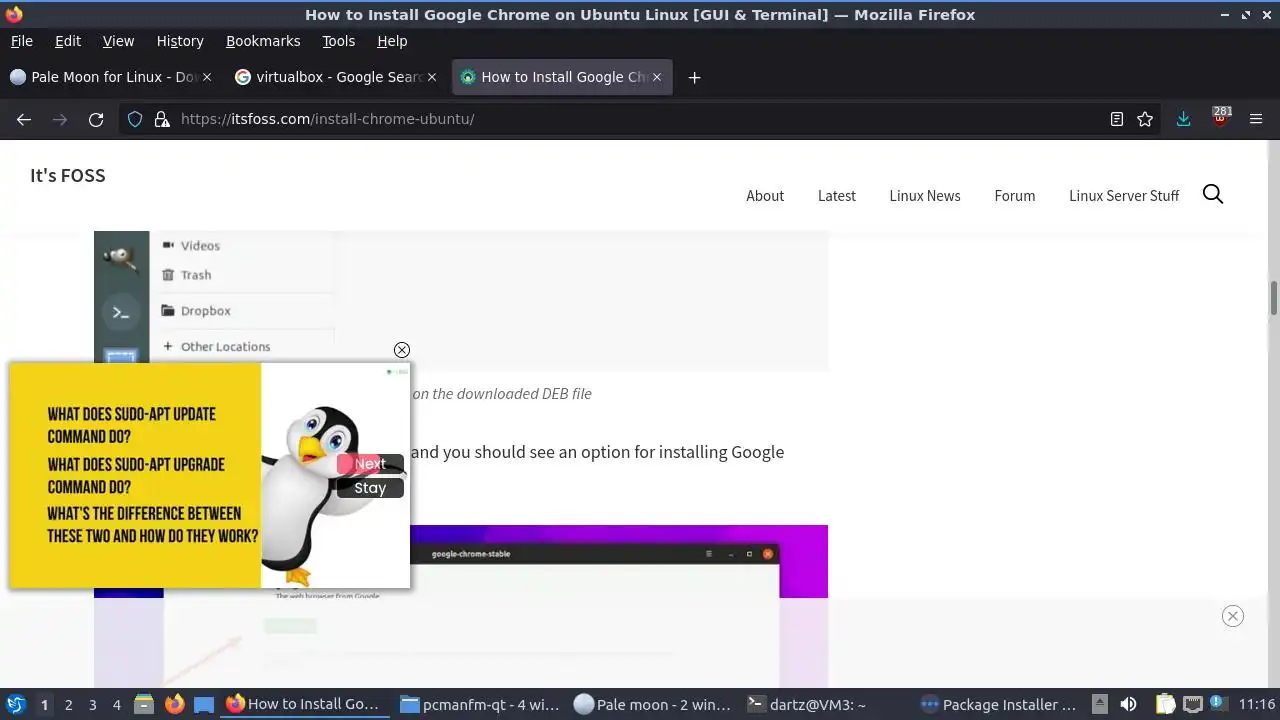Close the virtualbox Google Search tab

tap(432, 77)
